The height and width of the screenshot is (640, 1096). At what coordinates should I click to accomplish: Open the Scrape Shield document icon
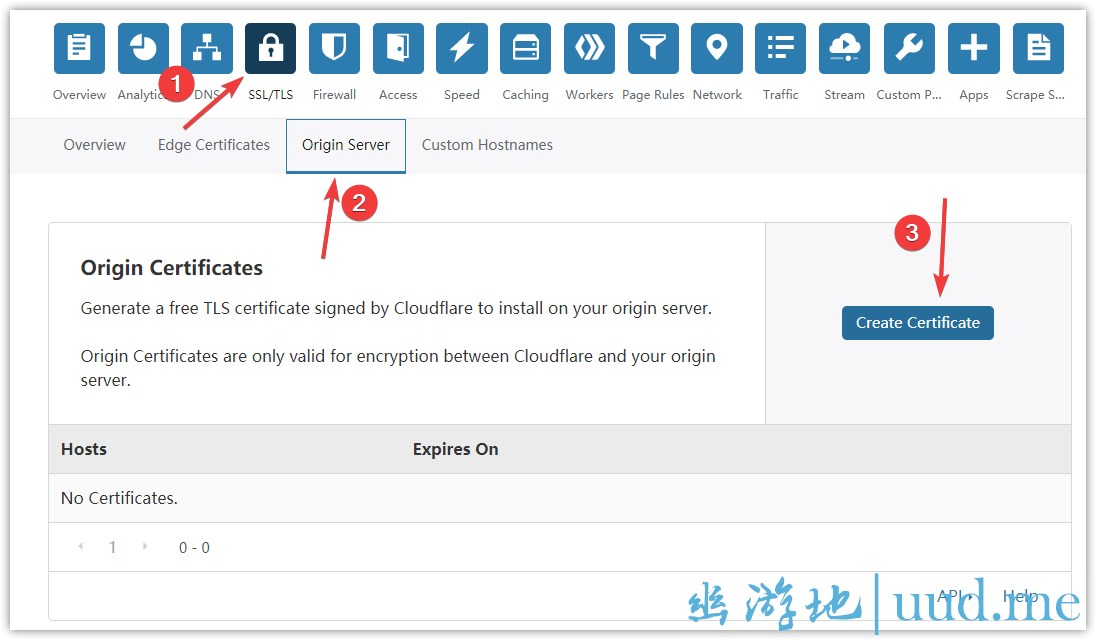pyautogui.click(x=1038, y=49)
